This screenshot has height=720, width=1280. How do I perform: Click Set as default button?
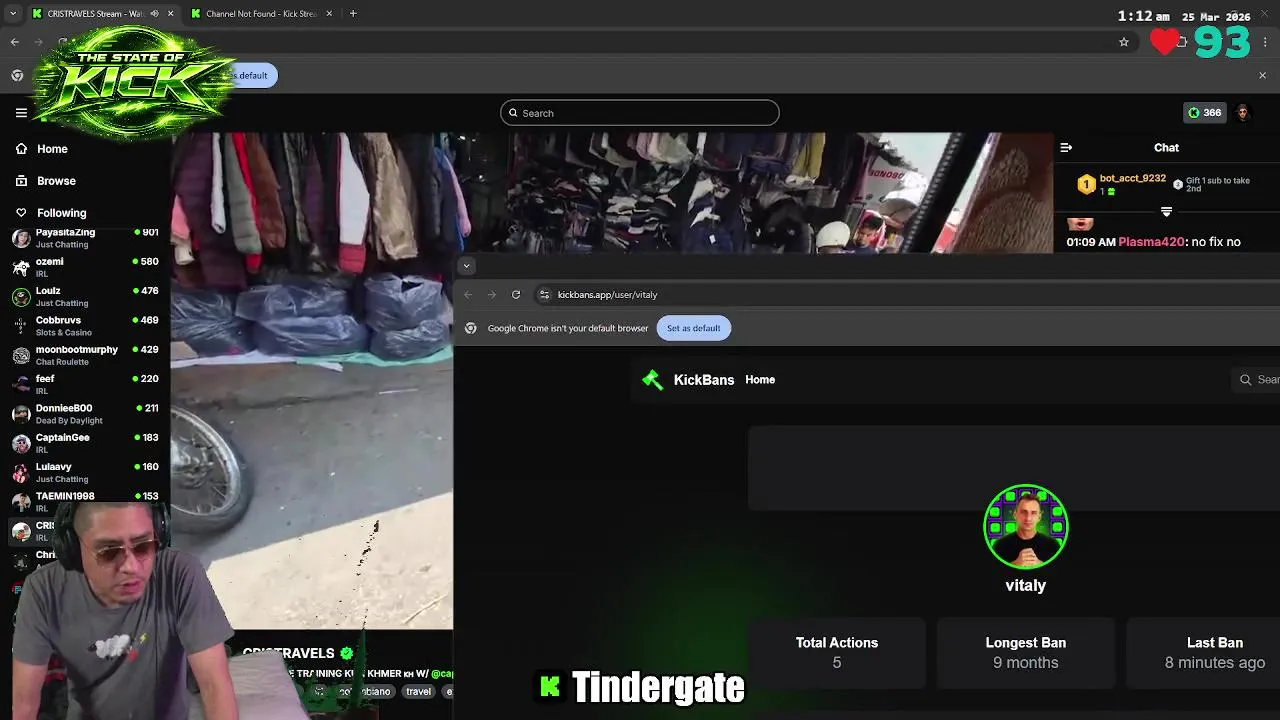[x=693, y=328]
